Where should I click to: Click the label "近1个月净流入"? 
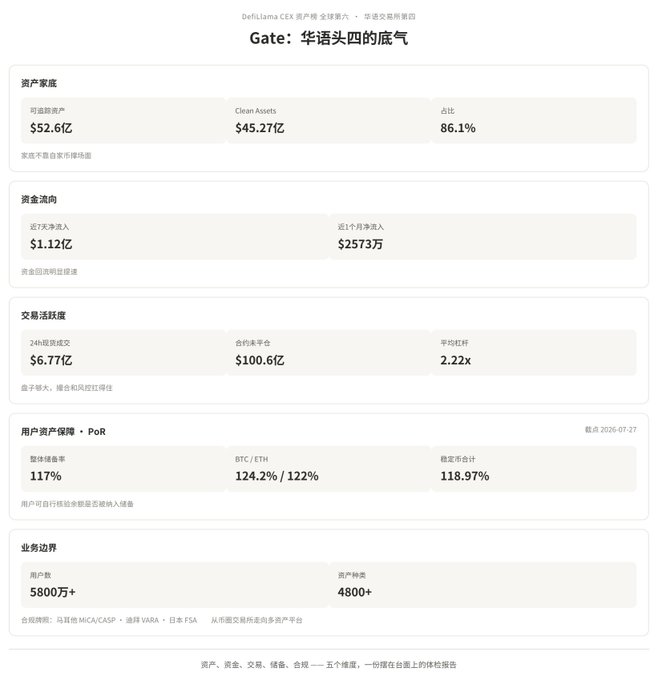(x=361, y=227)
